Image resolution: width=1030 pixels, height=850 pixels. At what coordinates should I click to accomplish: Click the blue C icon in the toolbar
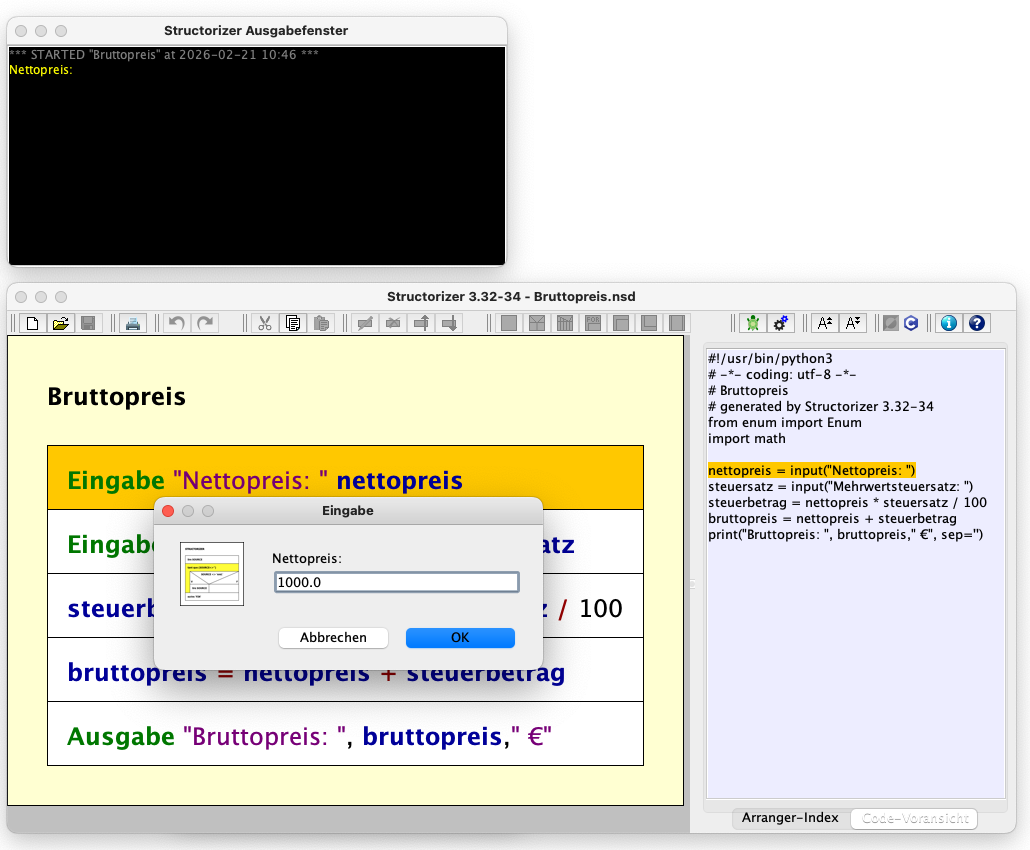pos(910,323)
